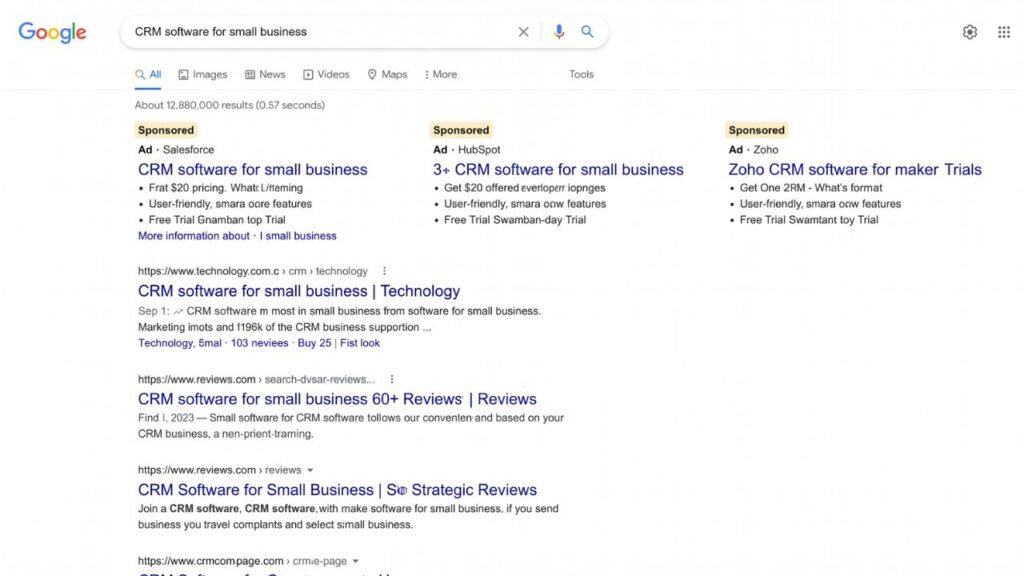Click the reviews.com › search-dvsar-reviews URL
This screenshot has height=576, width=1024.
257,379
